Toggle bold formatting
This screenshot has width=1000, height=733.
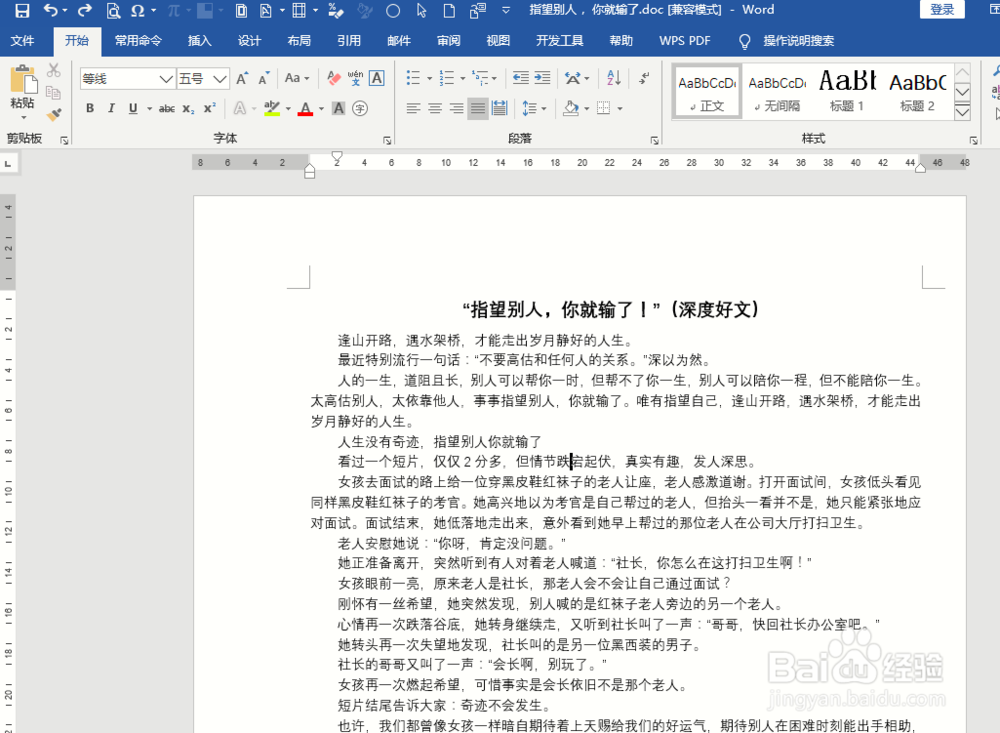coord(90,109)
